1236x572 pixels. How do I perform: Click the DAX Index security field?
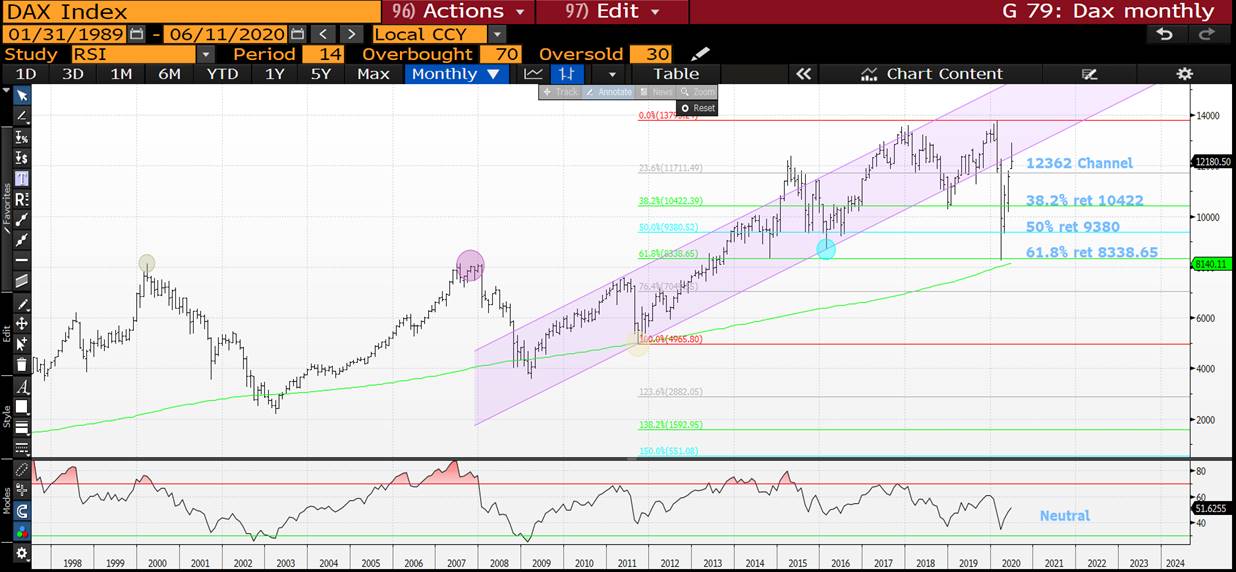click(x=191, y=12)
